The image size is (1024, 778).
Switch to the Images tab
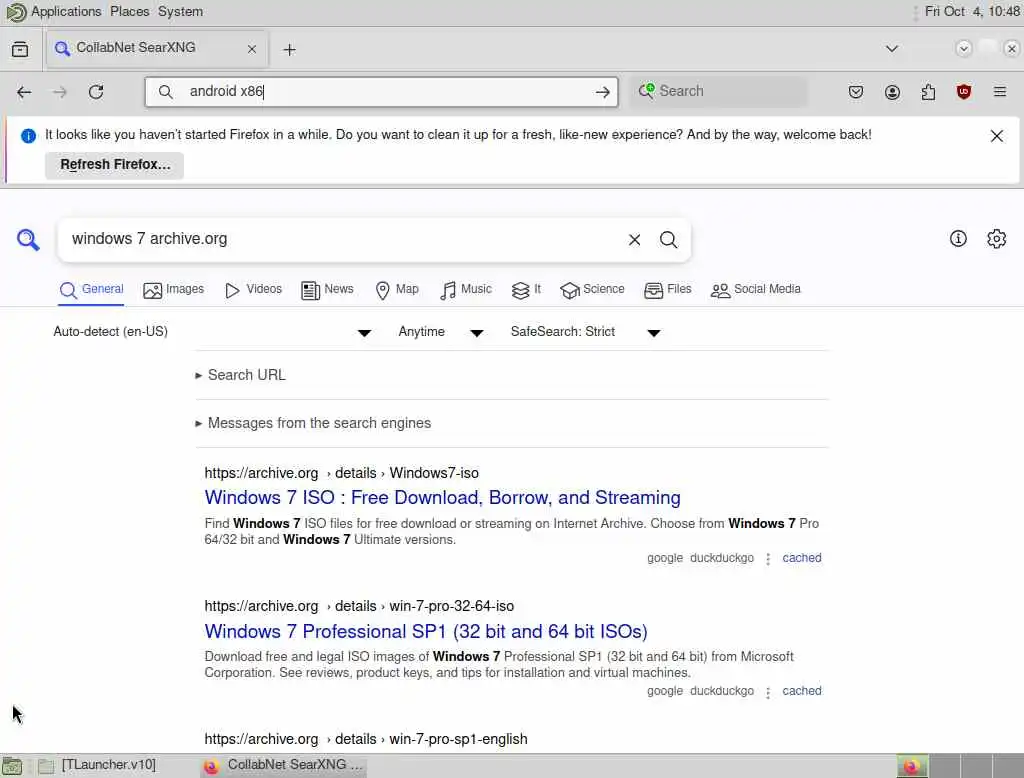174,289
